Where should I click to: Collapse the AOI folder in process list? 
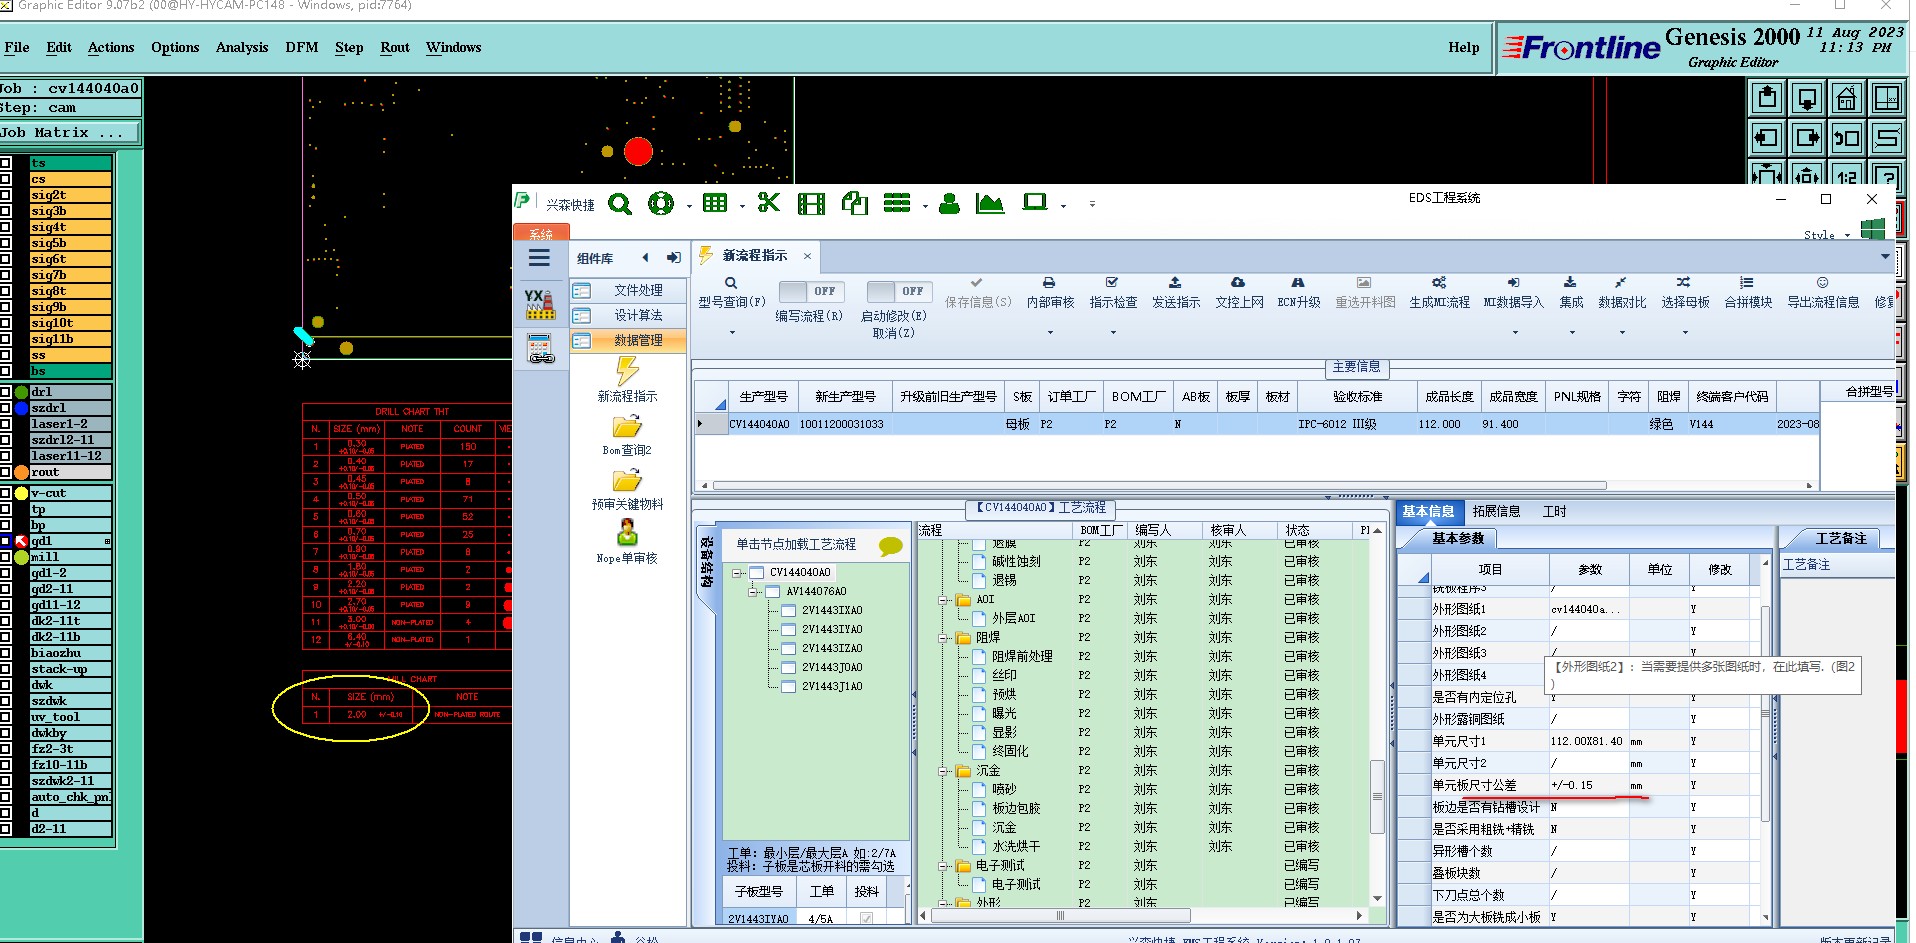(943, 600)
